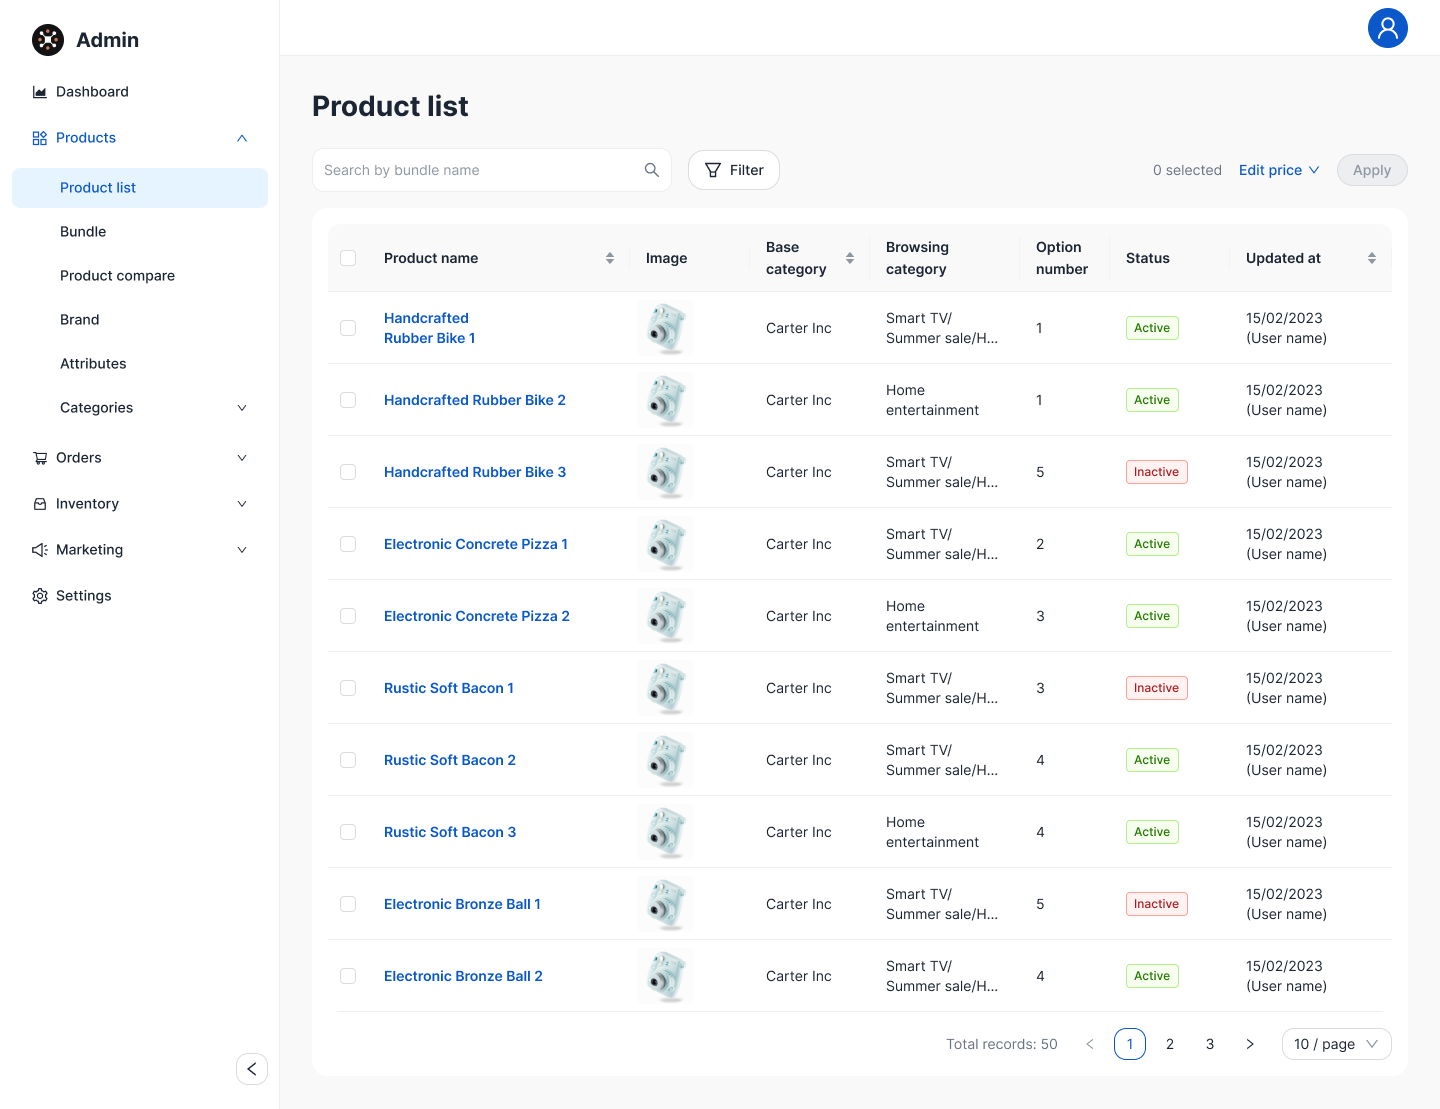Screen dimensions: 1440x1109
Task: Go to page 3
Action: (1210, 1044)
